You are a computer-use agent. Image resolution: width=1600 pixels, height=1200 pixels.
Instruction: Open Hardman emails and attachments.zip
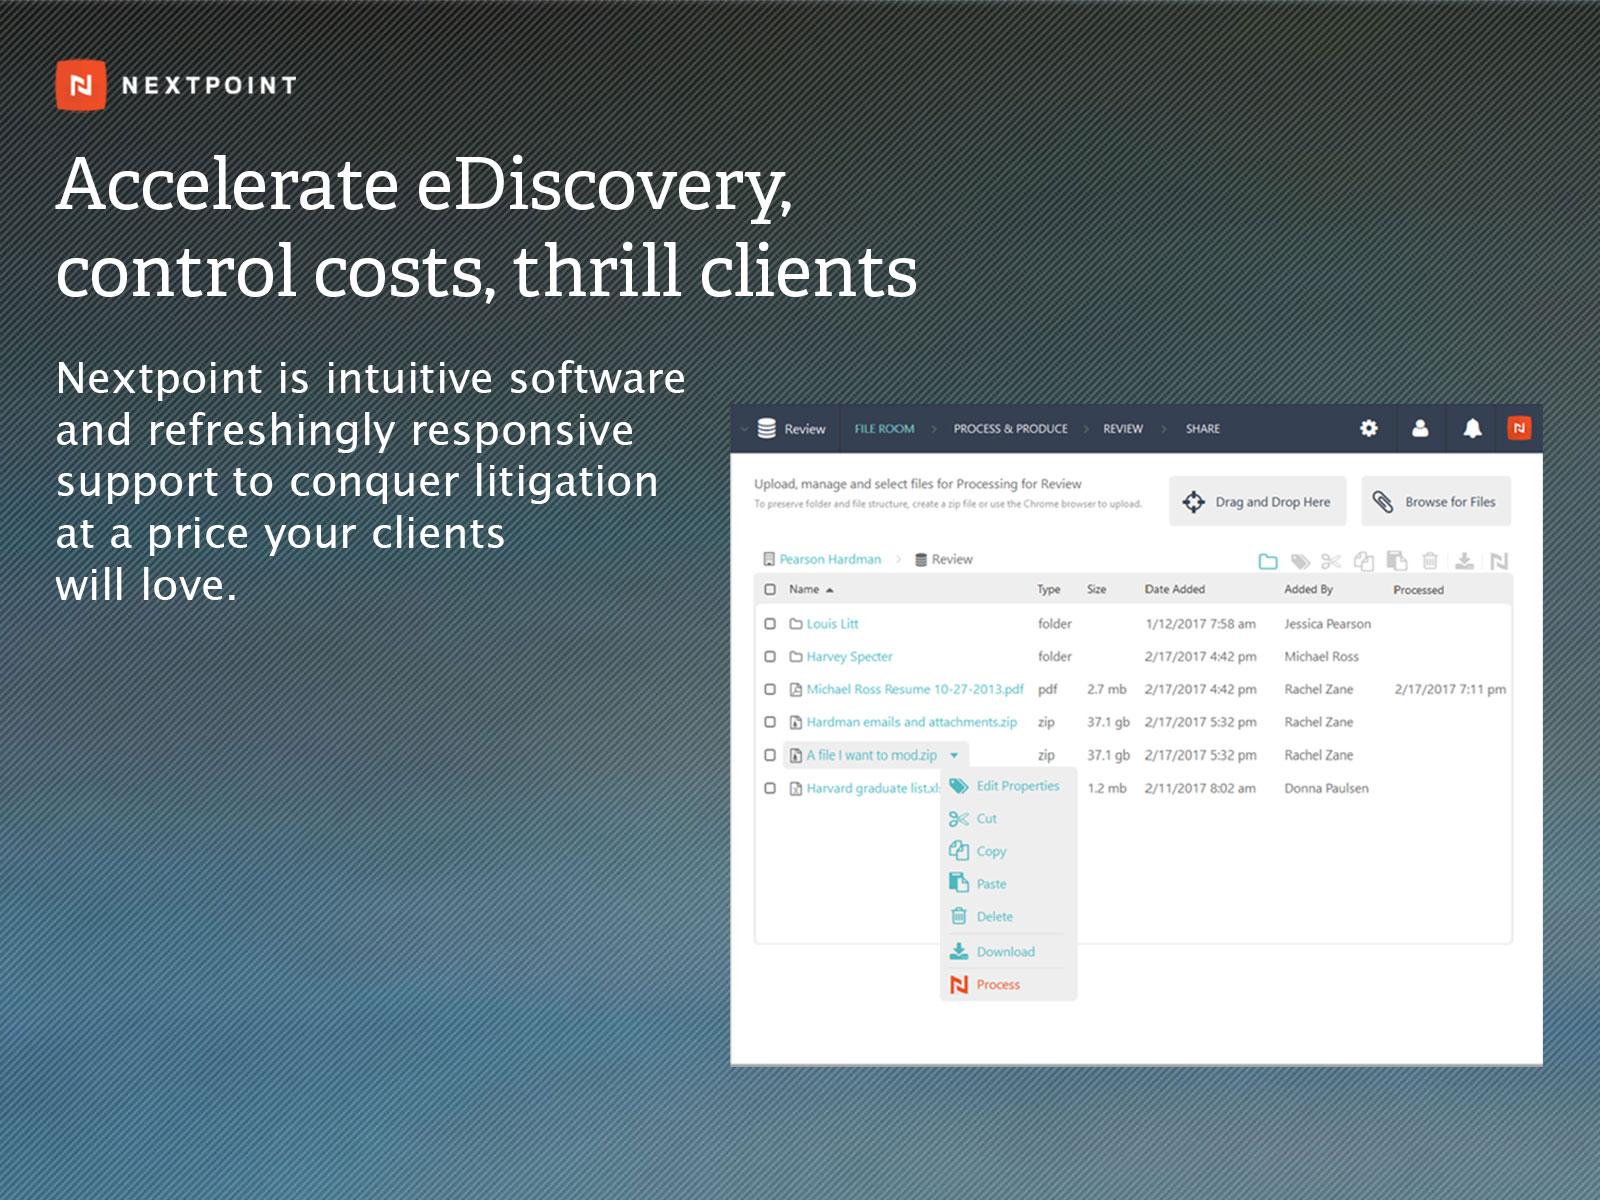(x=911, y=722)
